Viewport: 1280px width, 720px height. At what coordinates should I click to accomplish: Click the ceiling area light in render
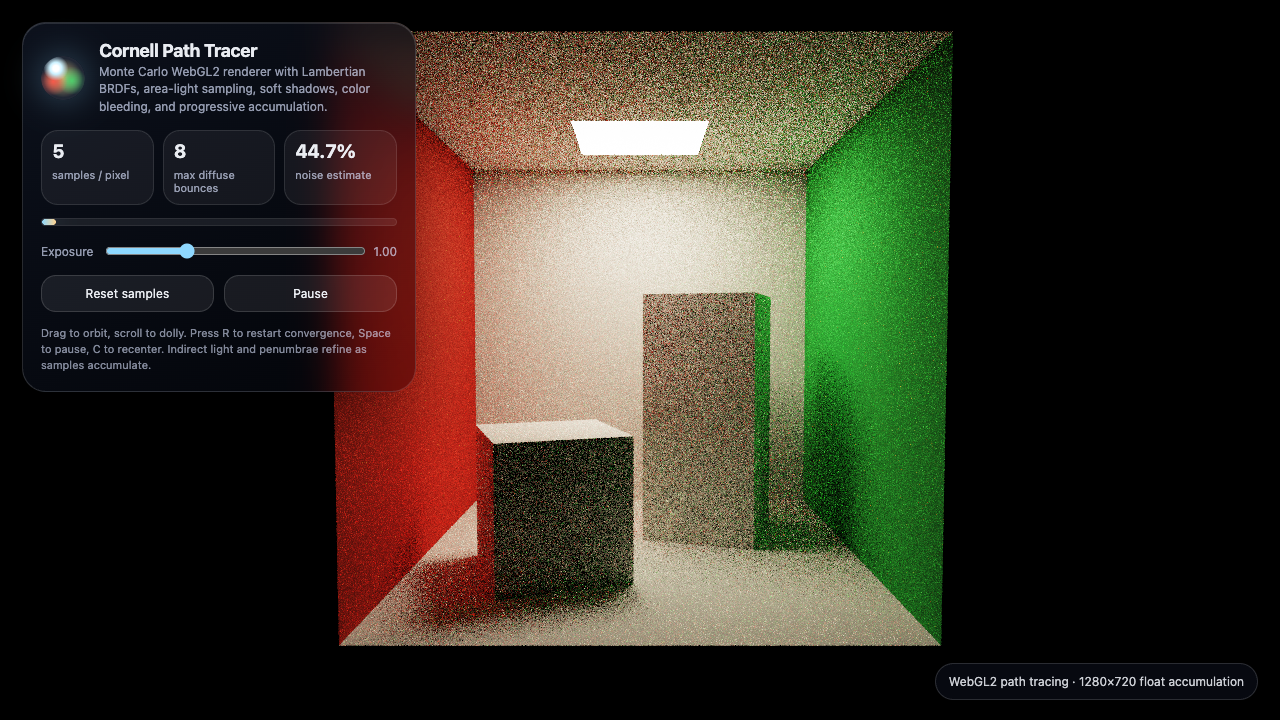click(640, 138)
